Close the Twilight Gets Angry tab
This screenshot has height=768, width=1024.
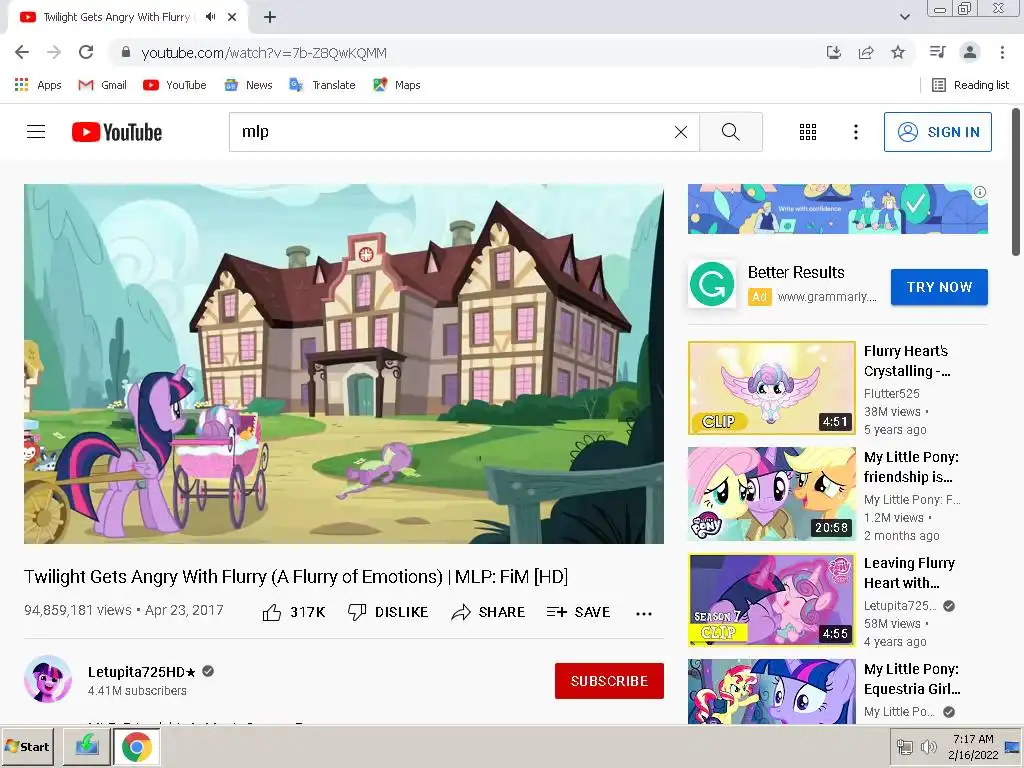[x=232, y=17]
